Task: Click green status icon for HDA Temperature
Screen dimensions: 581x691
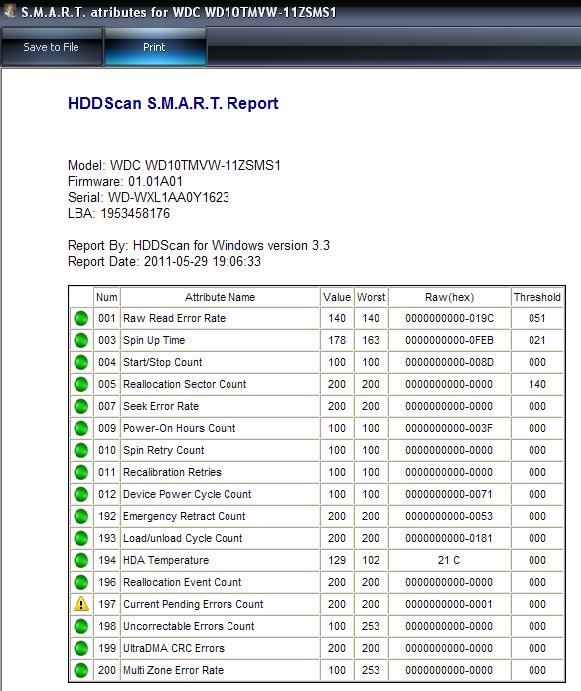Action: 81,560
